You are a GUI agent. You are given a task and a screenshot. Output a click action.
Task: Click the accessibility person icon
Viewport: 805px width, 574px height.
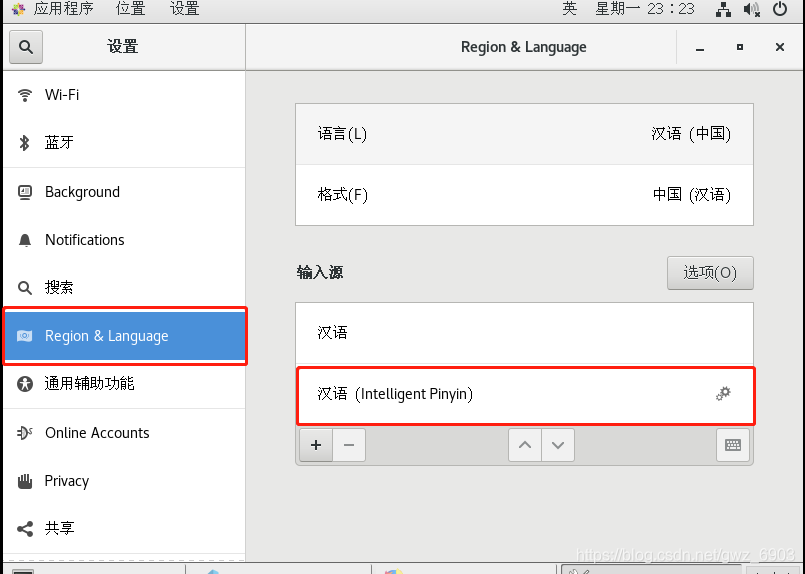click(25, 384)
